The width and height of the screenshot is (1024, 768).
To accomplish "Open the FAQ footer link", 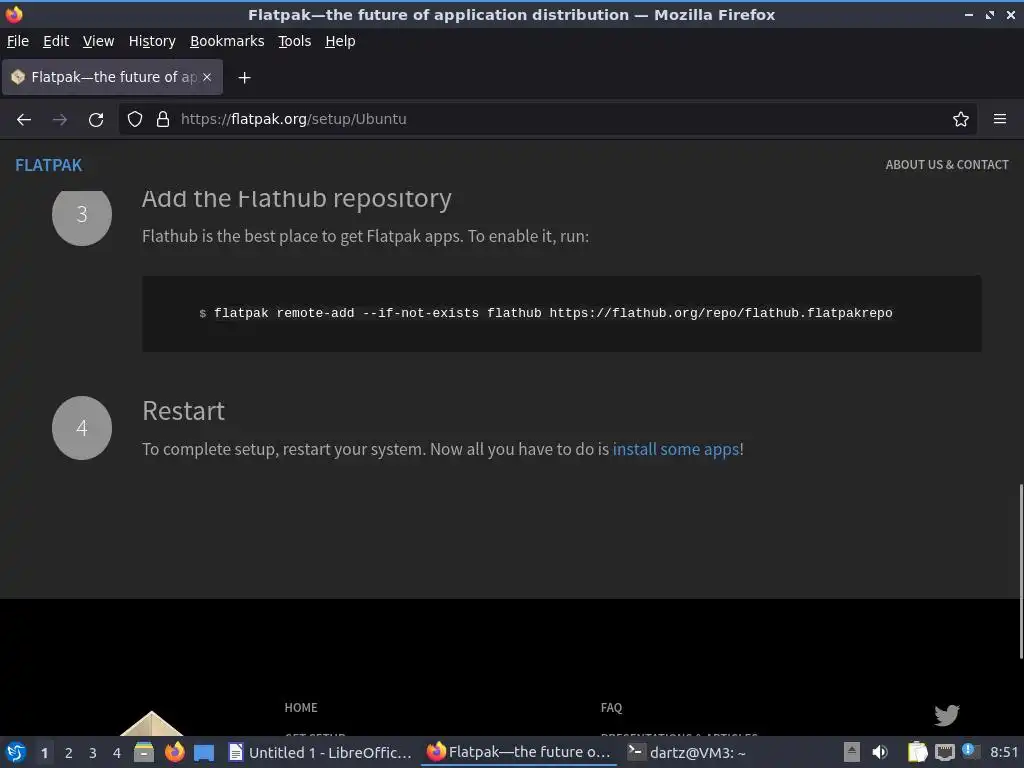I will click(611, 708).
